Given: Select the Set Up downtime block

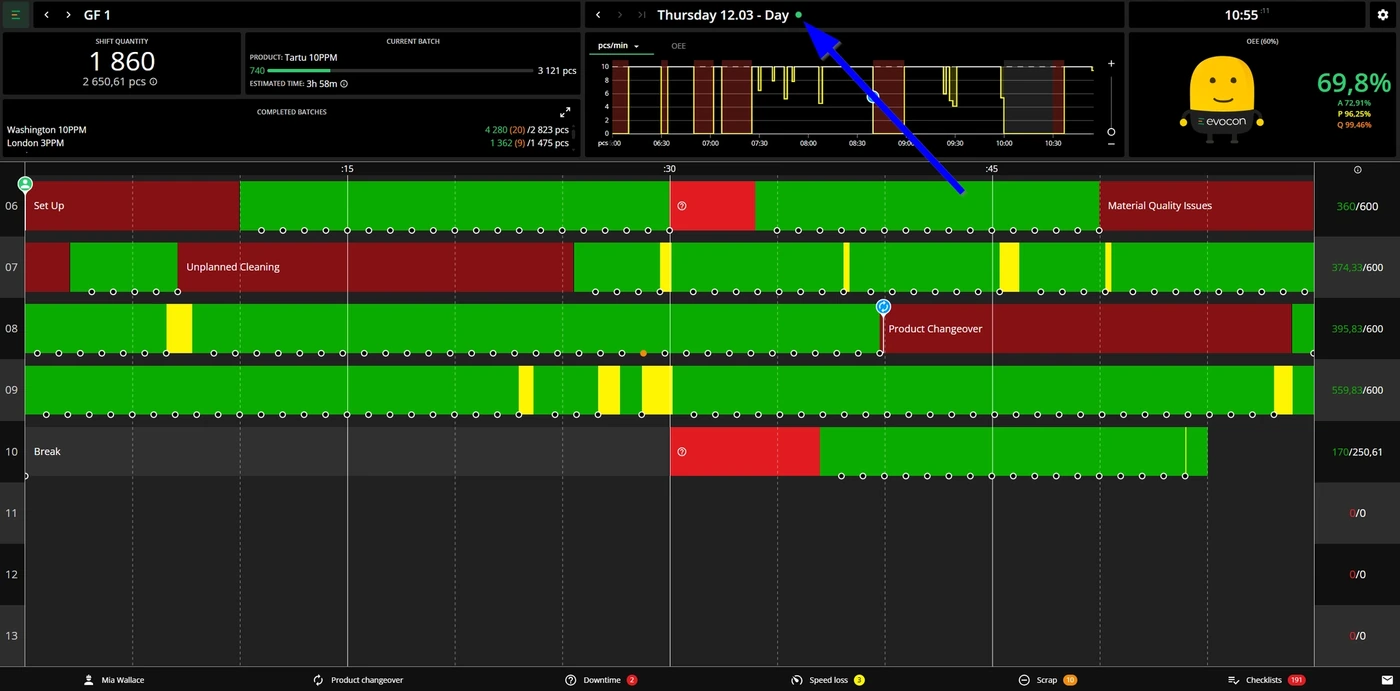Looking at the screenshot, I should click(132, 206).
